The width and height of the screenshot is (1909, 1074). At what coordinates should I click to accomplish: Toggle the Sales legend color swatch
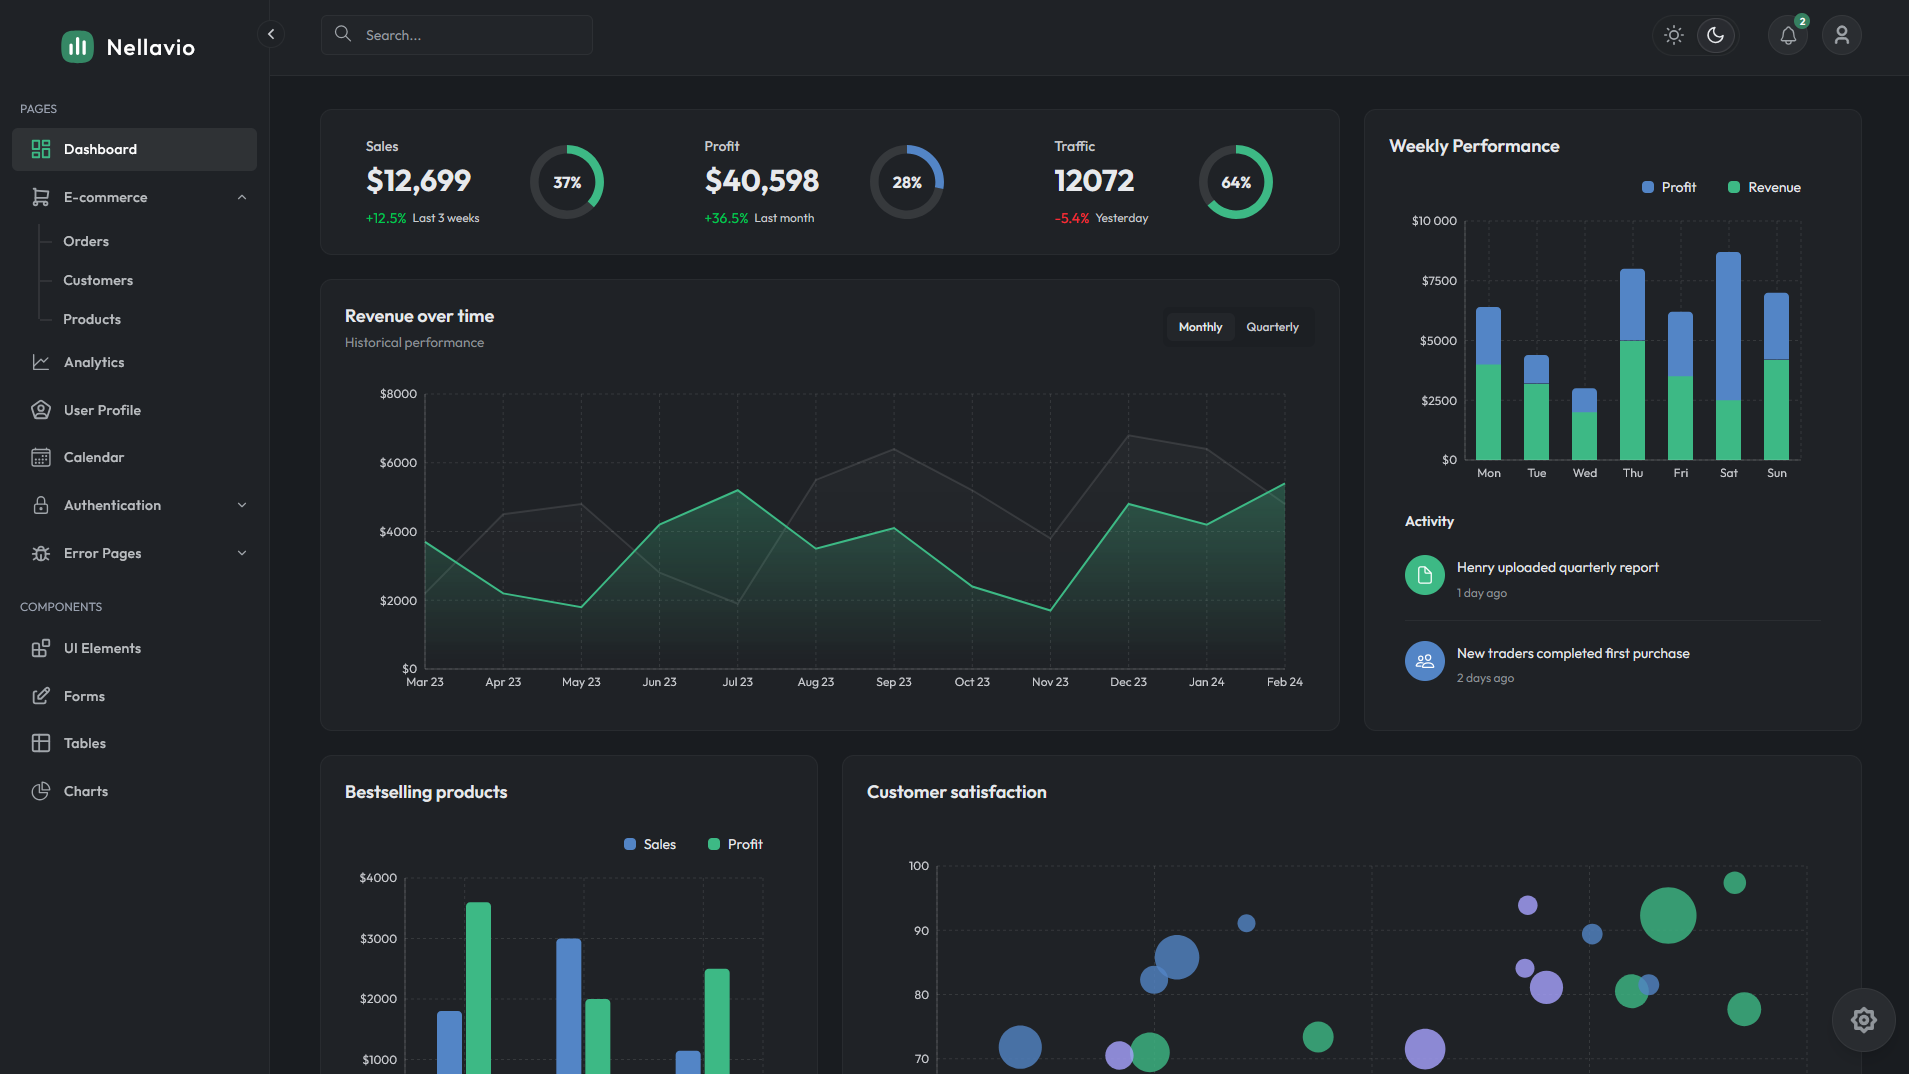[630, 844]
